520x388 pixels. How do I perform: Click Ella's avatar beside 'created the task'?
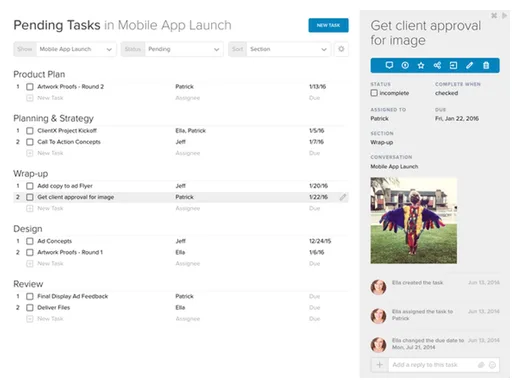[x=378, y=287]
